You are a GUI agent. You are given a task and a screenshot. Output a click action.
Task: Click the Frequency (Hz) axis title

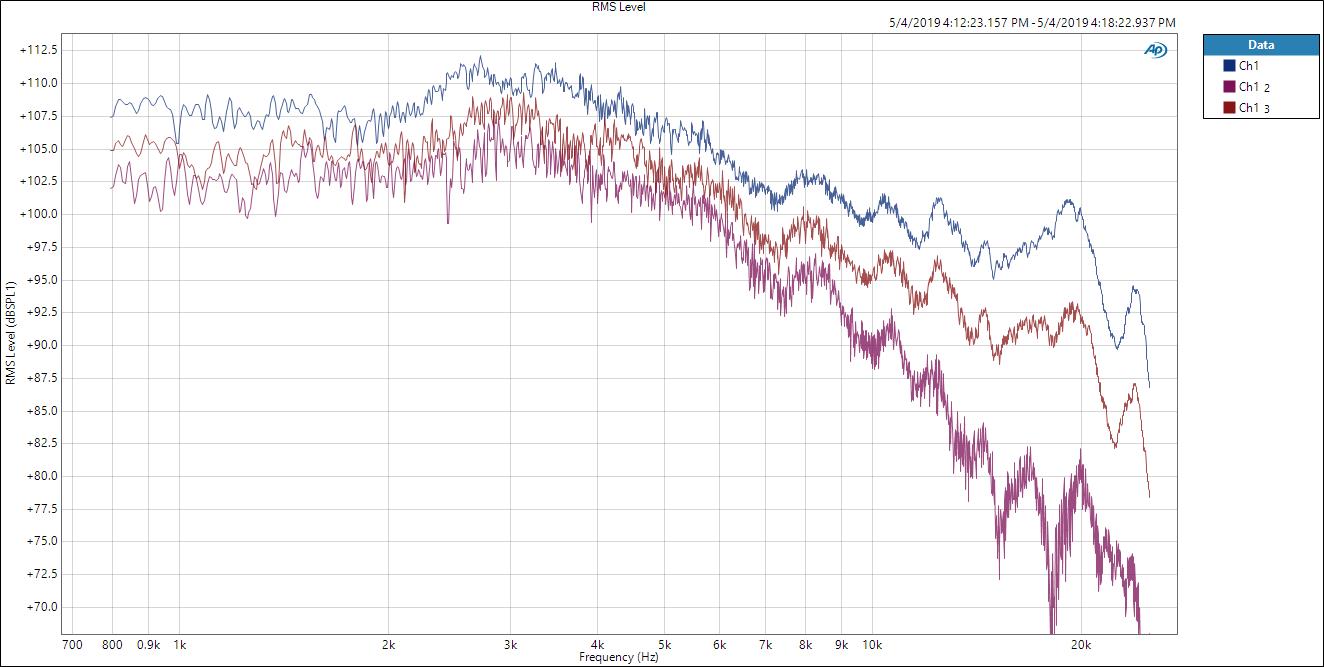(619, 657)
